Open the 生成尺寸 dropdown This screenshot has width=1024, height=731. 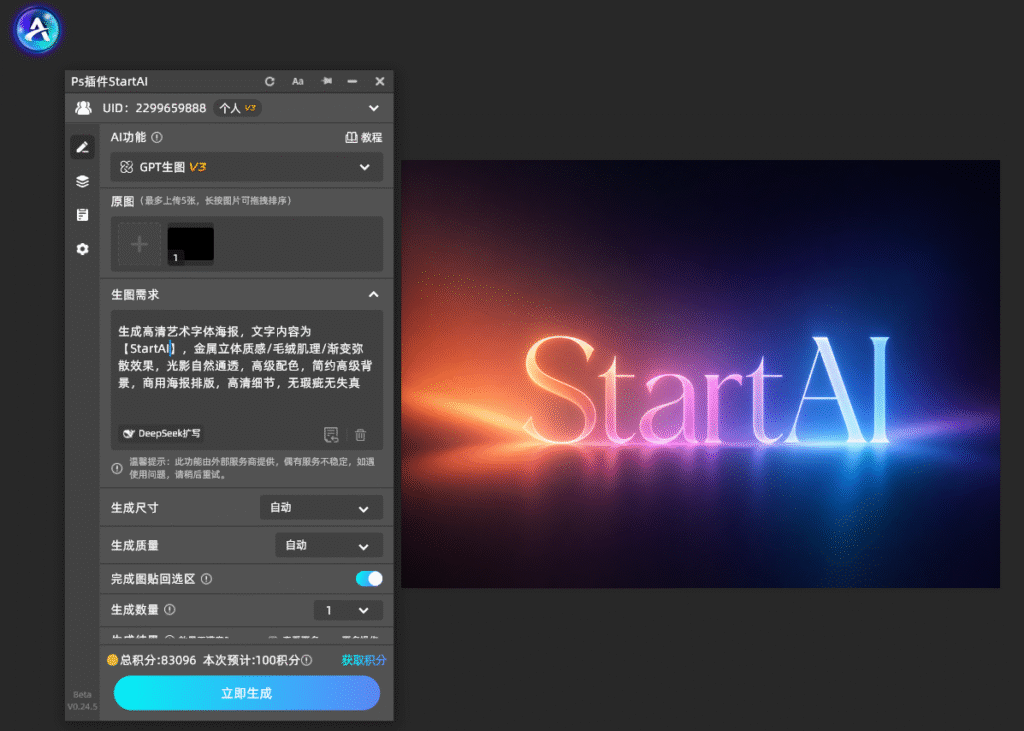coord(321,508)
